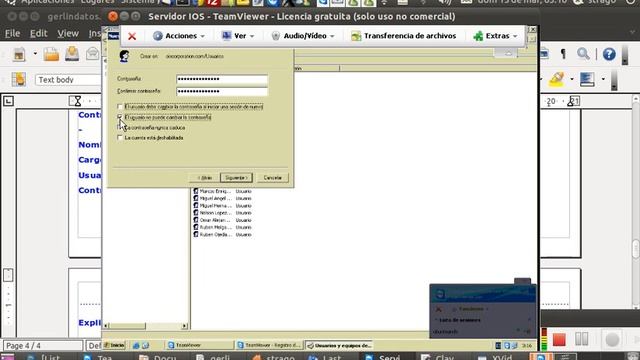Click the New document icon in writer toolbar
Image resolution: width=640 pixels, height=360 pixels.
click(19, 54)
